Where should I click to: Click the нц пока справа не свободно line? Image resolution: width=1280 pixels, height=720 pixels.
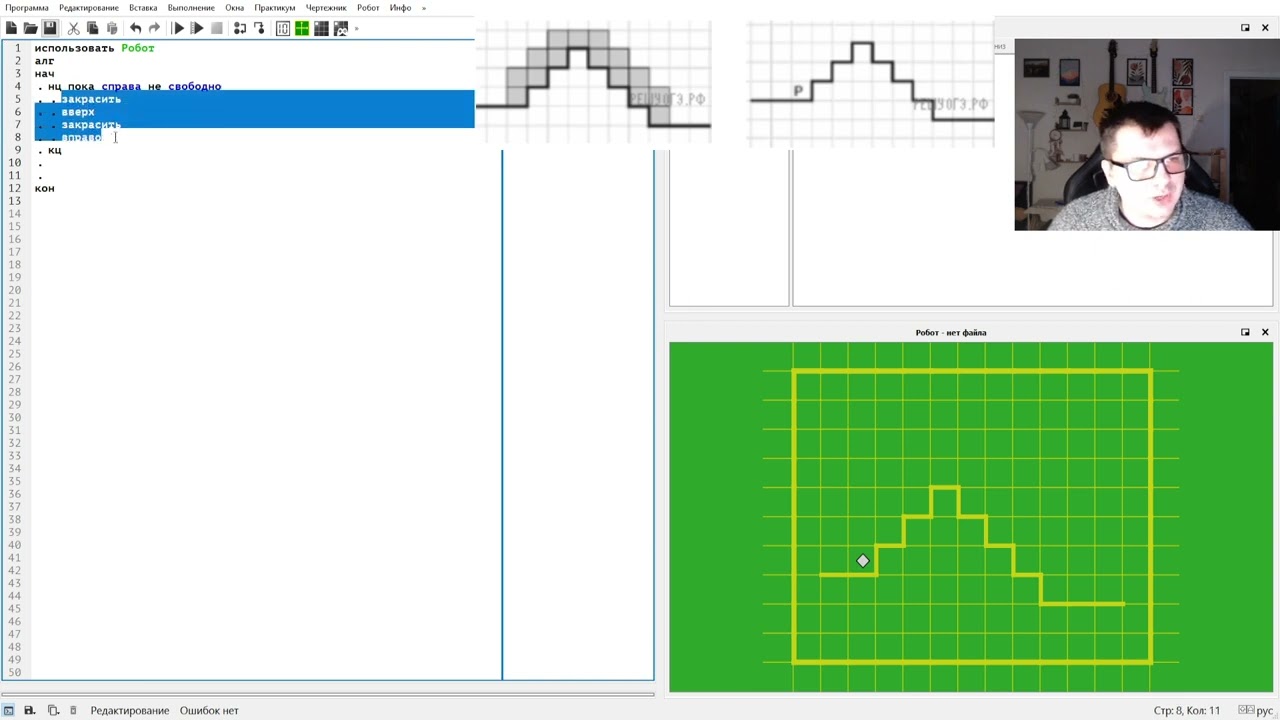coord(134,87)
